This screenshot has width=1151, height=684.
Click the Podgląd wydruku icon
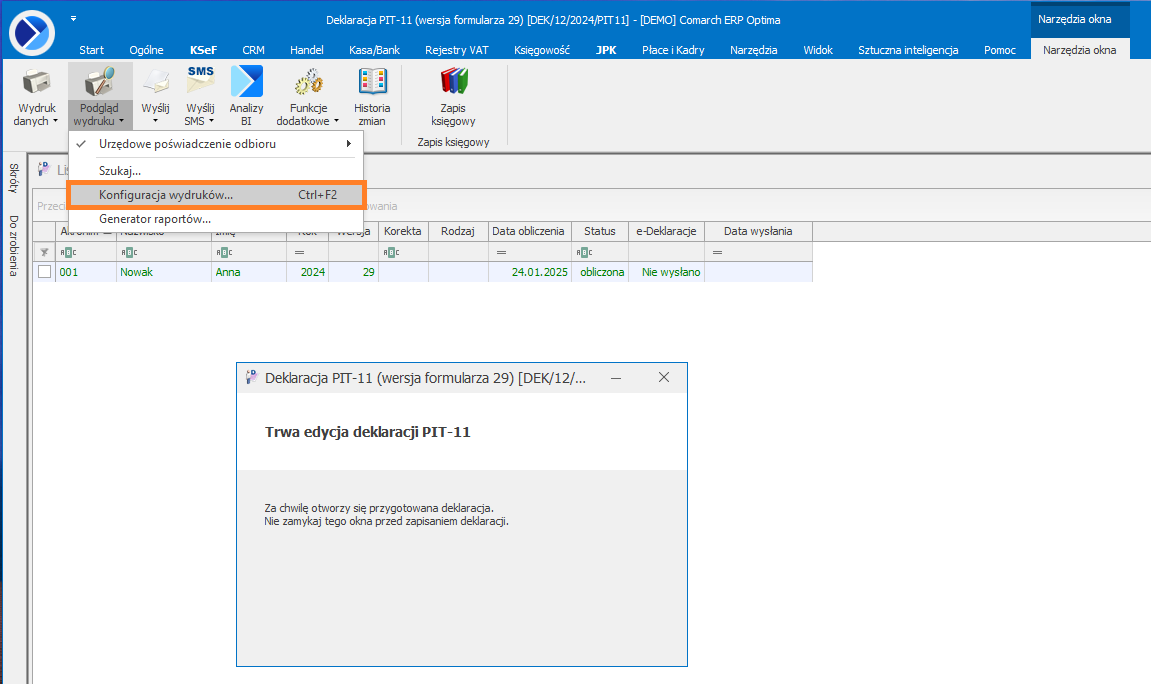tap(100, 82)
